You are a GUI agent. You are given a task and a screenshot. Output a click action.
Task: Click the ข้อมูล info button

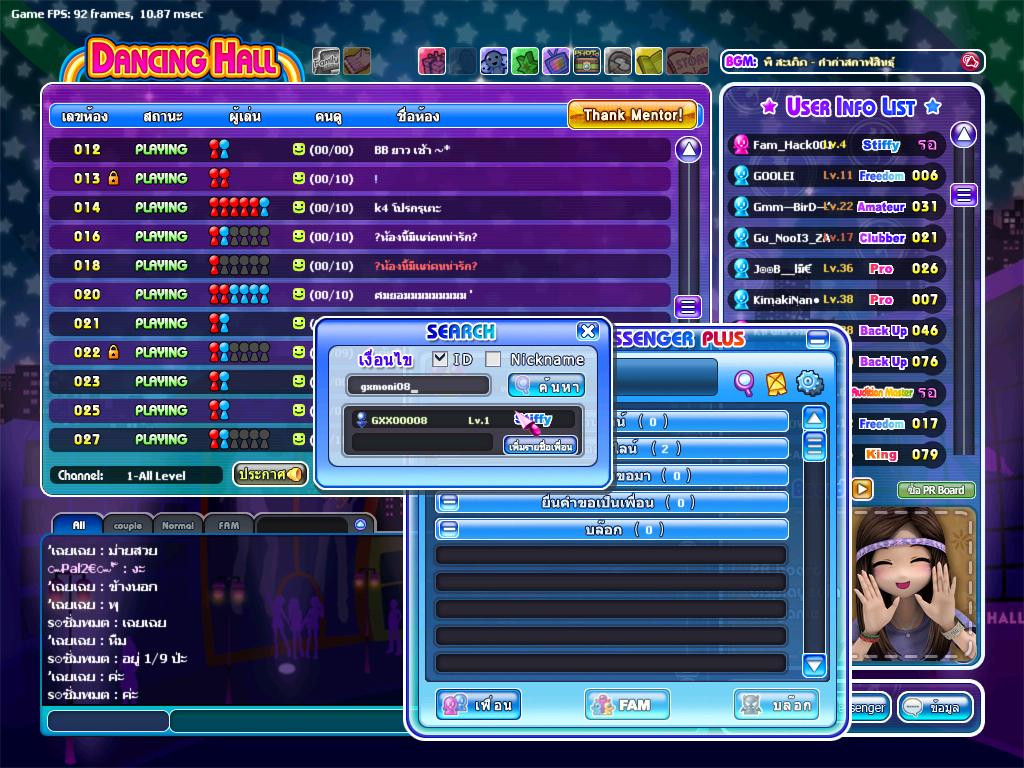tap(936, 707)
